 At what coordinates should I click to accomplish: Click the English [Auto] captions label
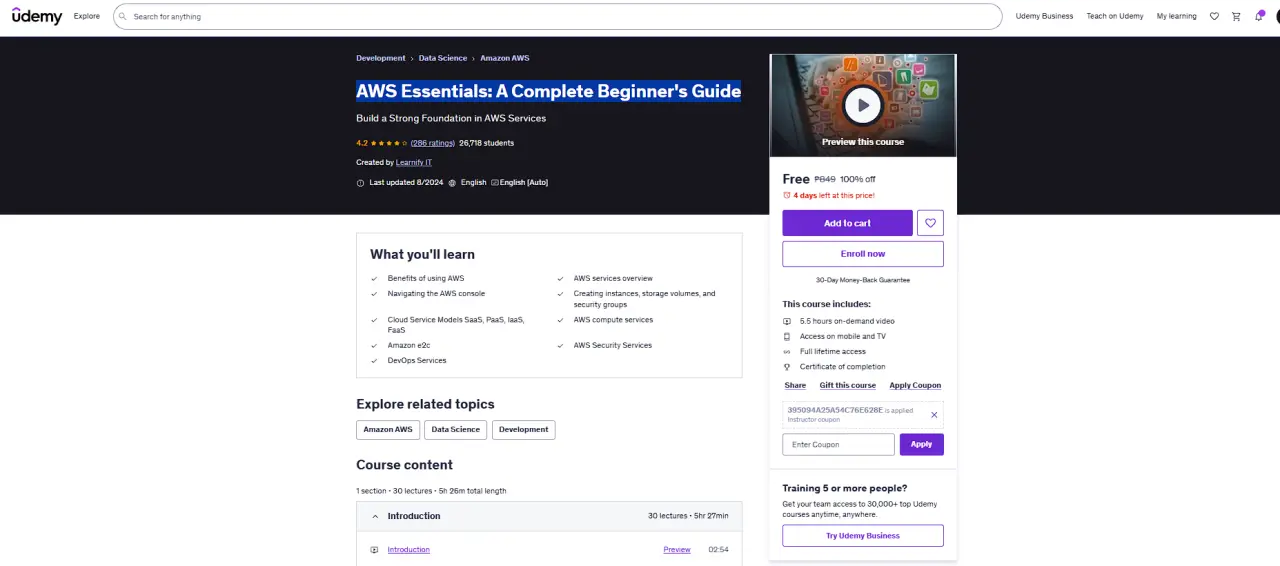tap(524, 182)
